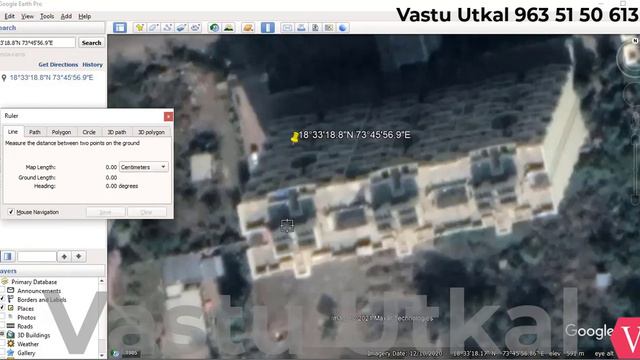Click the search result pin icon
This screenshot has width=640, height=360.
(x=4, y=78)
